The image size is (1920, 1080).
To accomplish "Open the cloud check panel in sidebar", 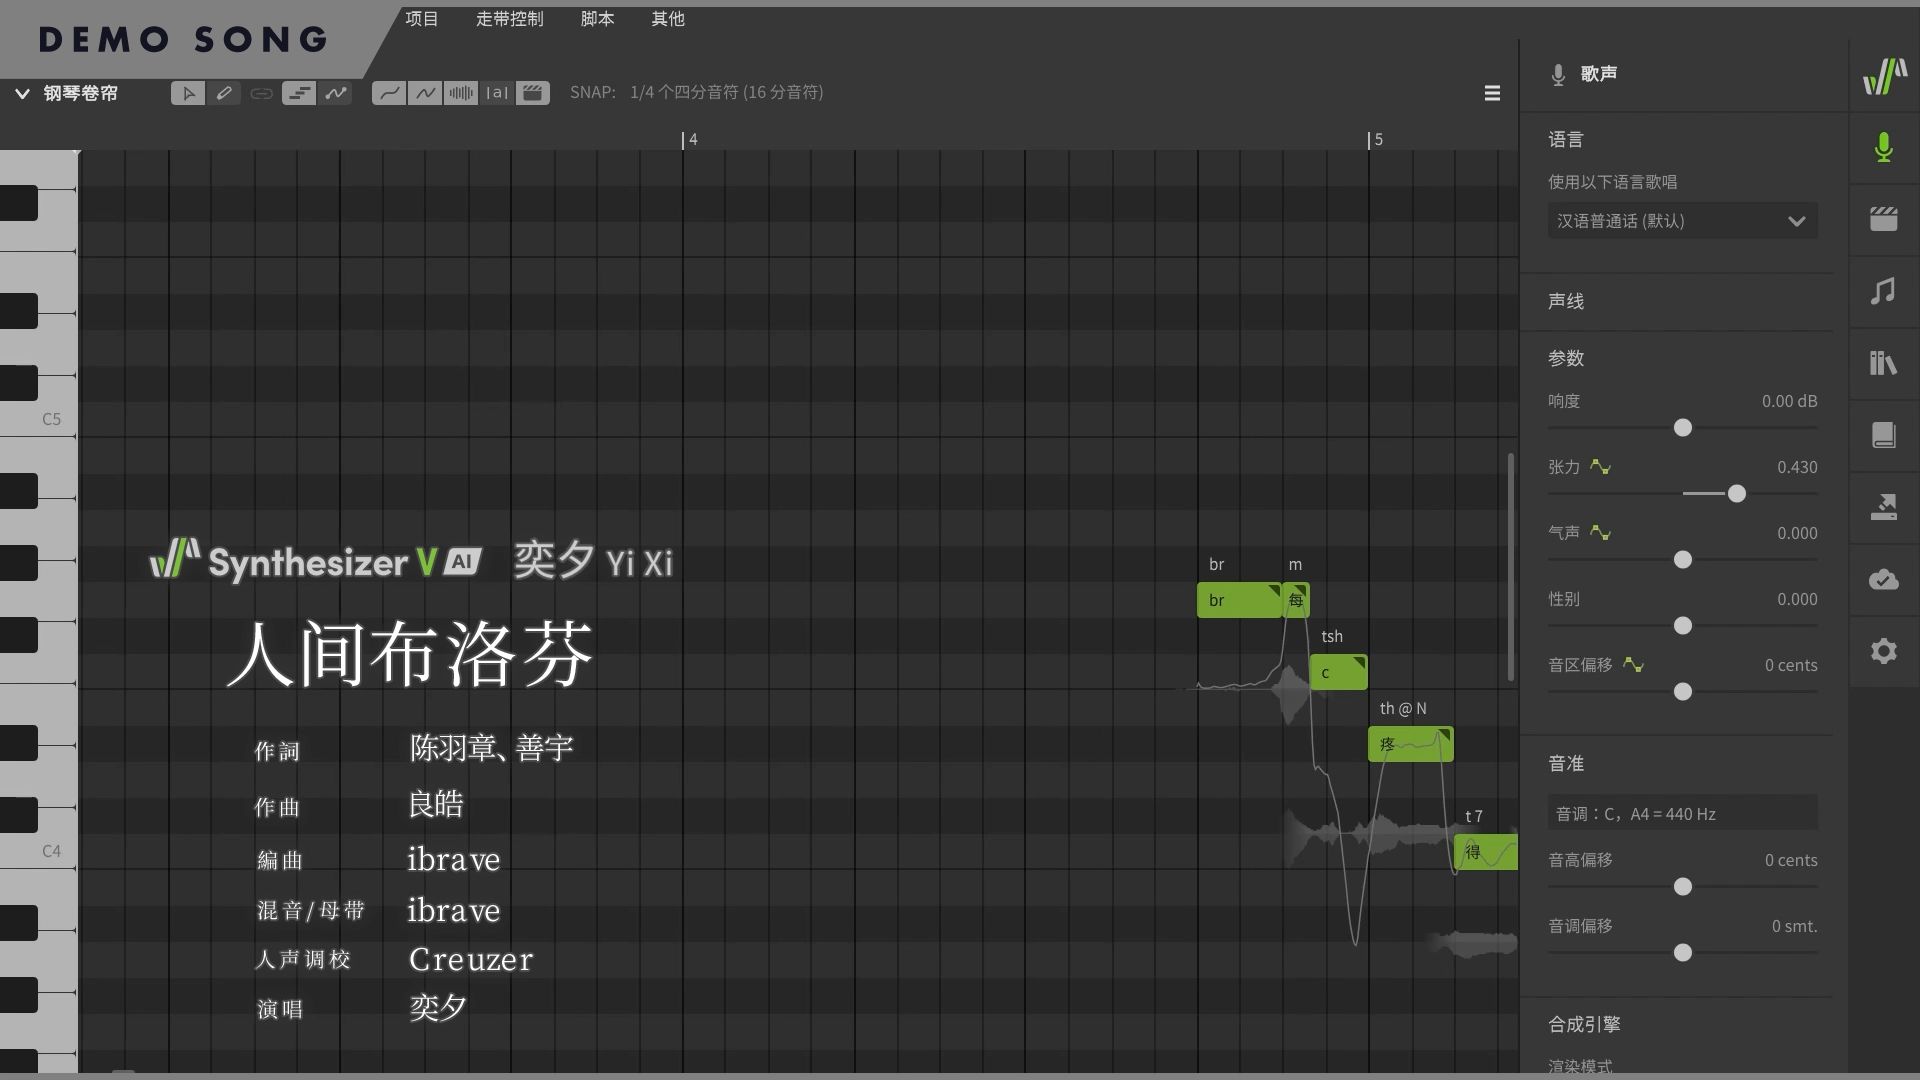I will tap(1884, 579).
